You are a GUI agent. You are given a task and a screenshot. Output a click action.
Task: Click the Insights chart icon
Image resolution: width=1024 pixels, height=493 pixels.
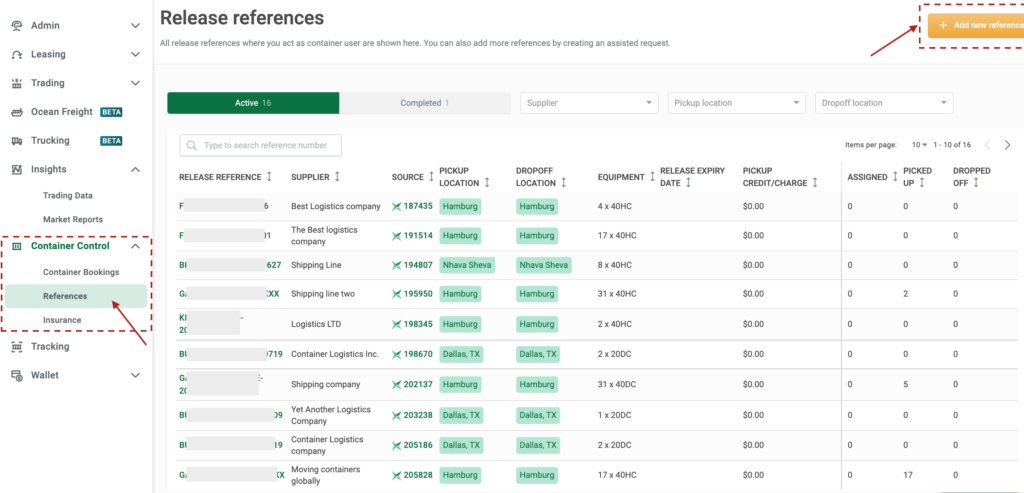click(17, 170)
